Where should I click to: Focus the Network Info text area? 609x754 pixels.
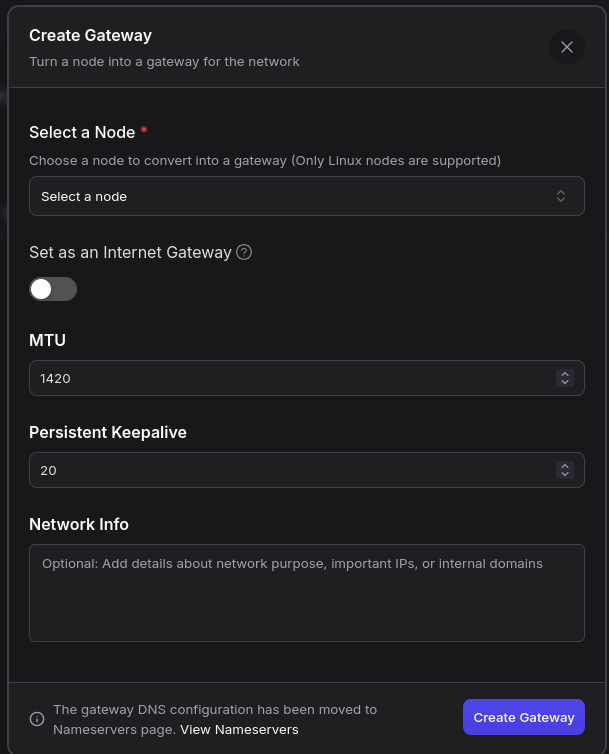306,592
